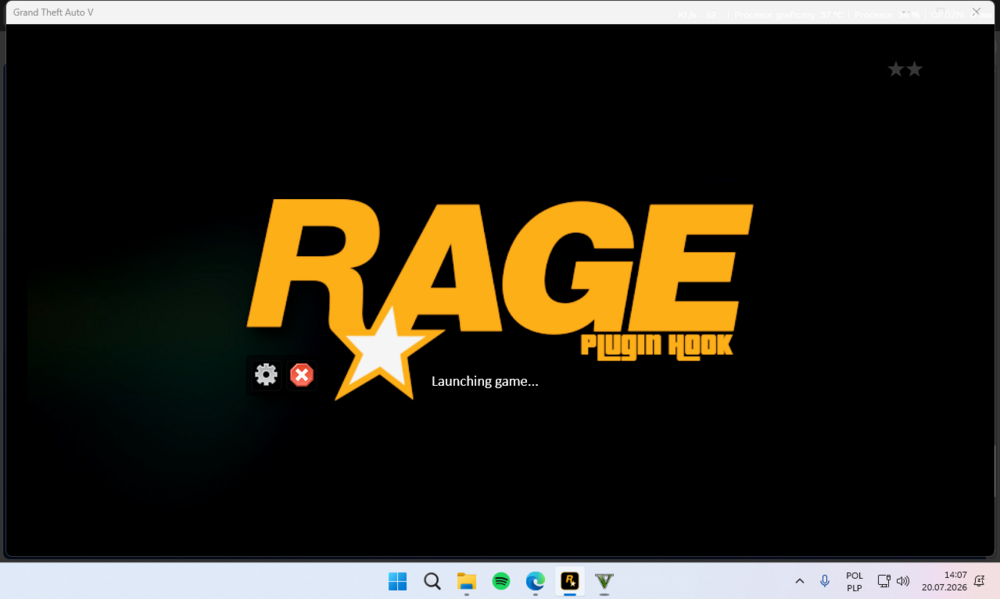Close the Grand Theft Auto V window
The height and width of the screenshot is (599, 1000).
click(976, 11)
